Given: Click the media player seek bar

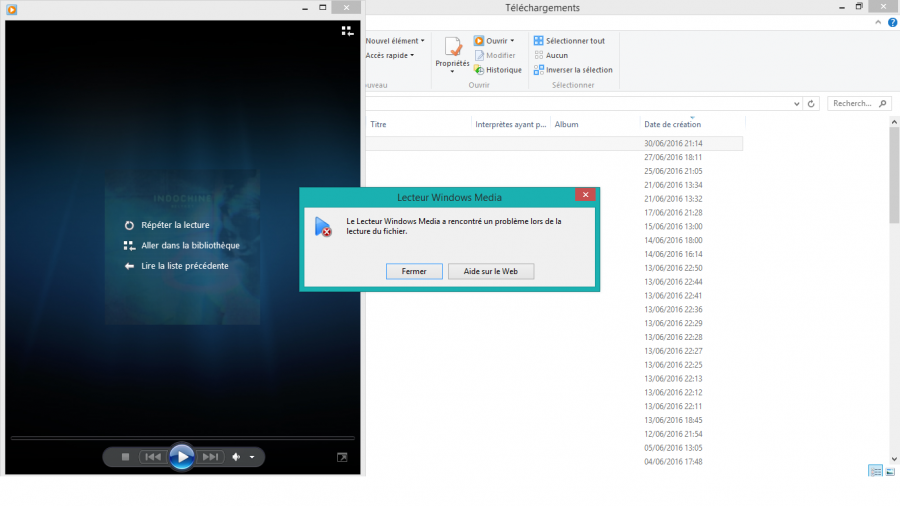Looking at the screenshot, I should point(183,438).
